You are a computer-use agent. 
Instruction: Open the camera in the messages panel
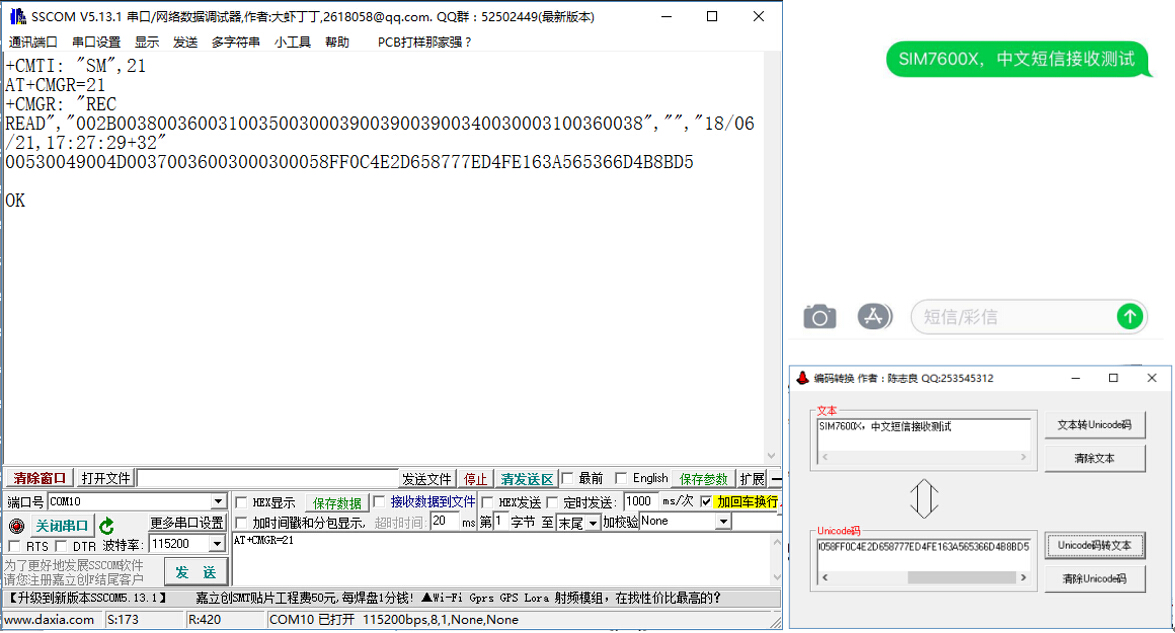point(819,317)
